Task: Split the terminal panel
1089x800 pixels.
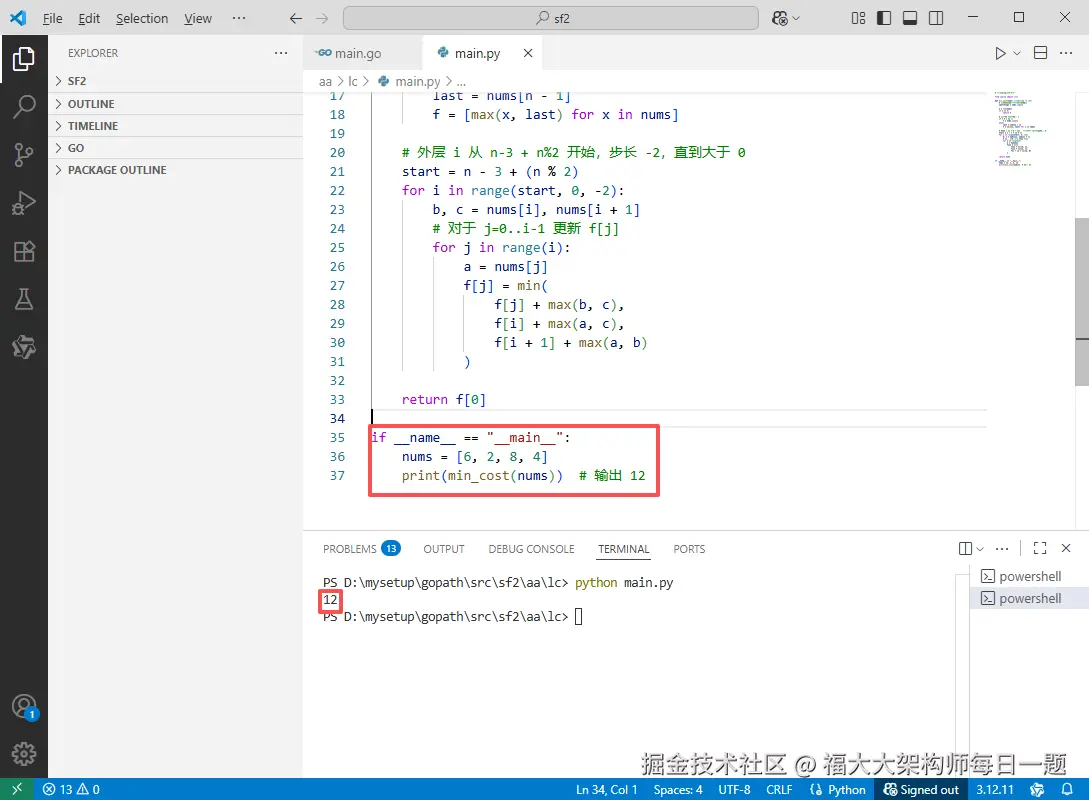Action: 965,549
